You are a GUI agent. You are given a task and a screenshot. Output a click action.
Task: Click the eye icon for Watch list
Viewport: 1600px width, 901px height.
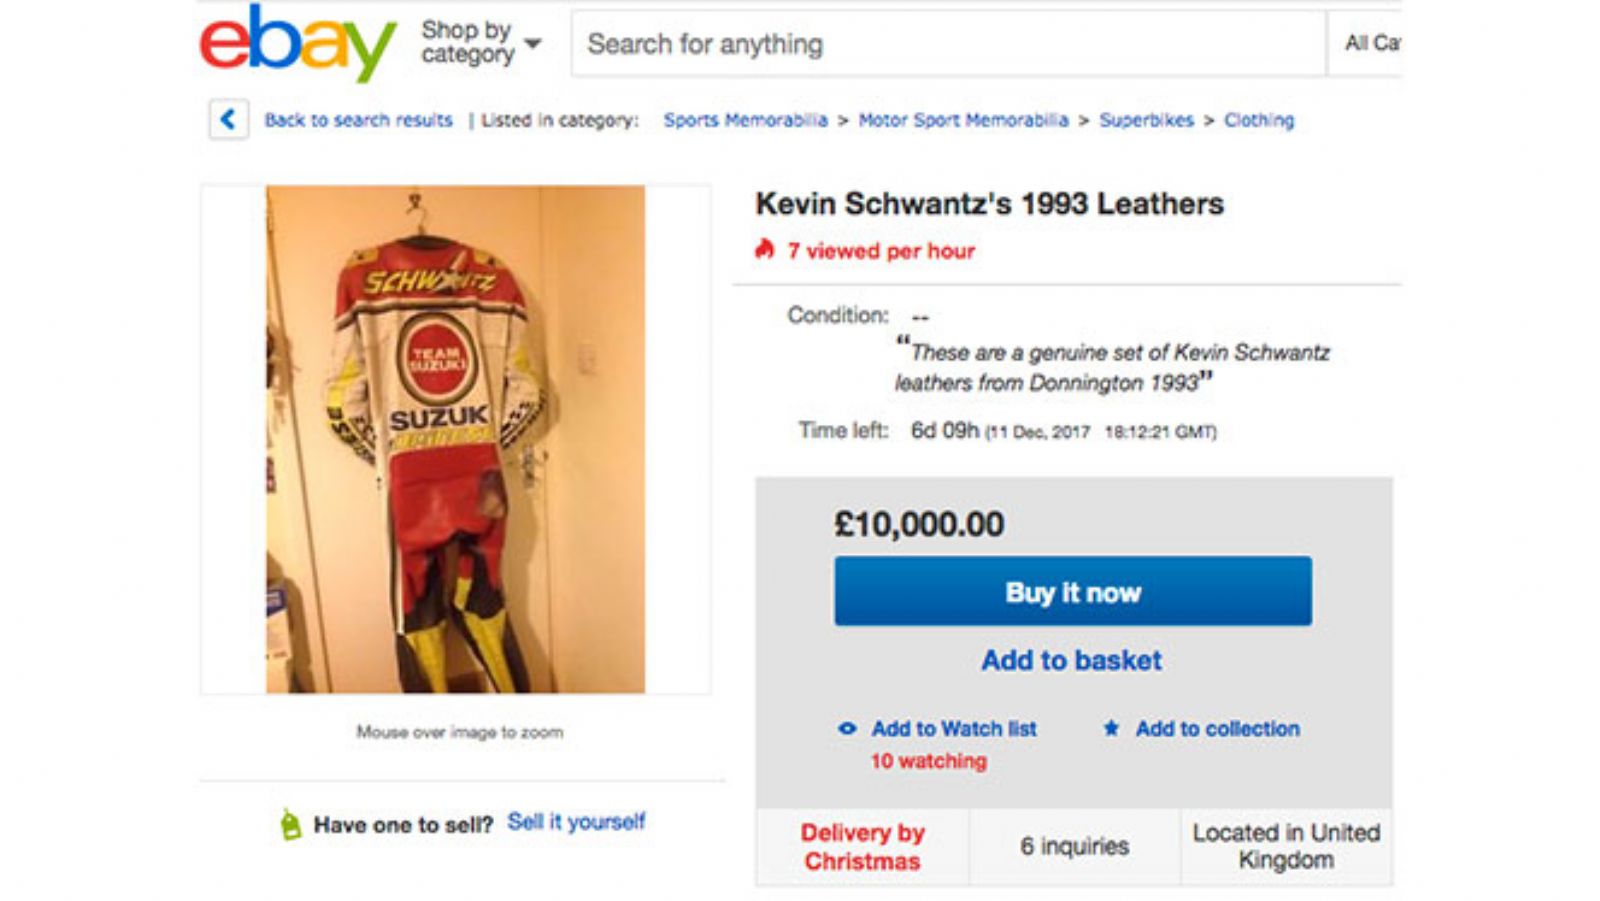847,729
